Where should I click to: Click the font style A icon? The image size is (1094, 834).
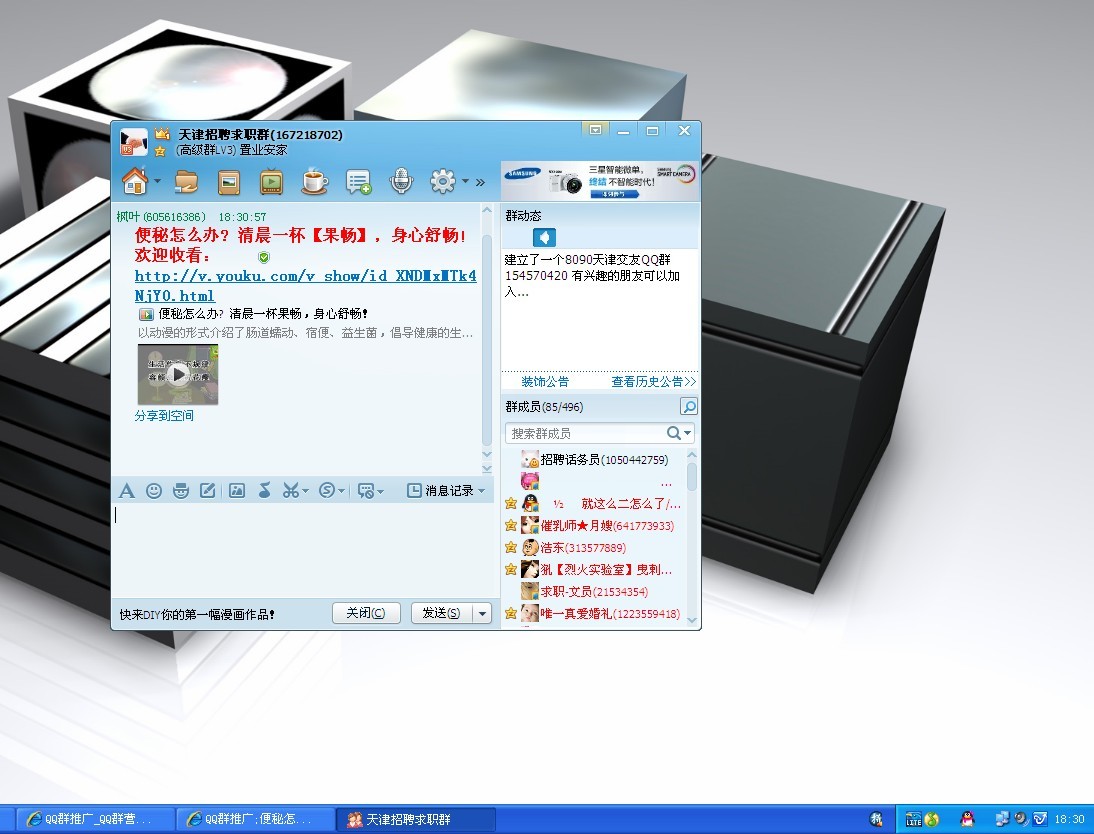[x=126, y=490]
